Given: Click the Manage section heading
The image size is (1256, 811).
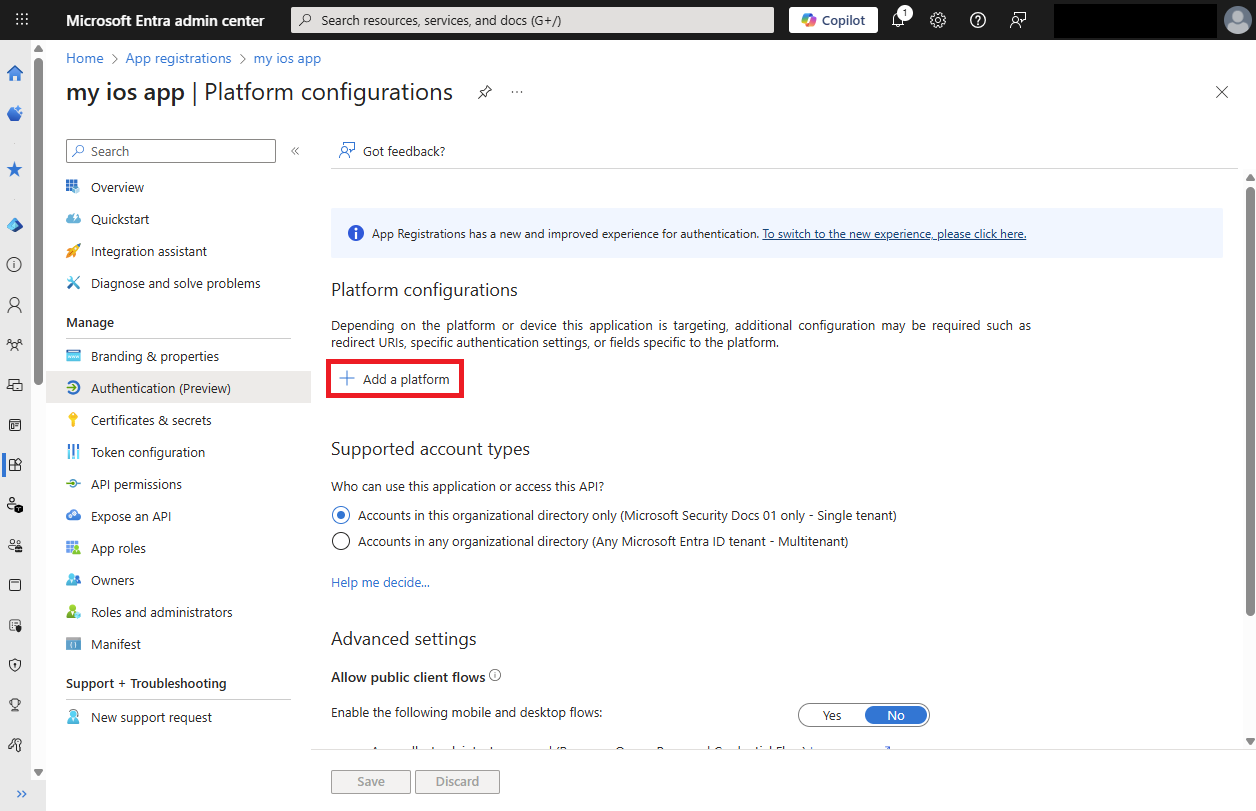Looking at the screenshot, I should (90, 323).
